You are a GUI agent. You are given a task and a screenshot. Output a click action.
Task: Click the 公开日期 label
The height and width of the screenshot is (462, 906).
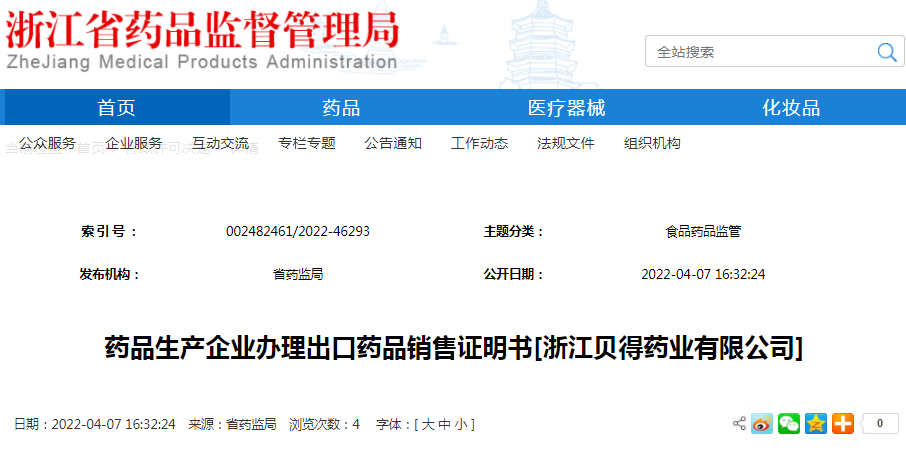pos(514,274)
